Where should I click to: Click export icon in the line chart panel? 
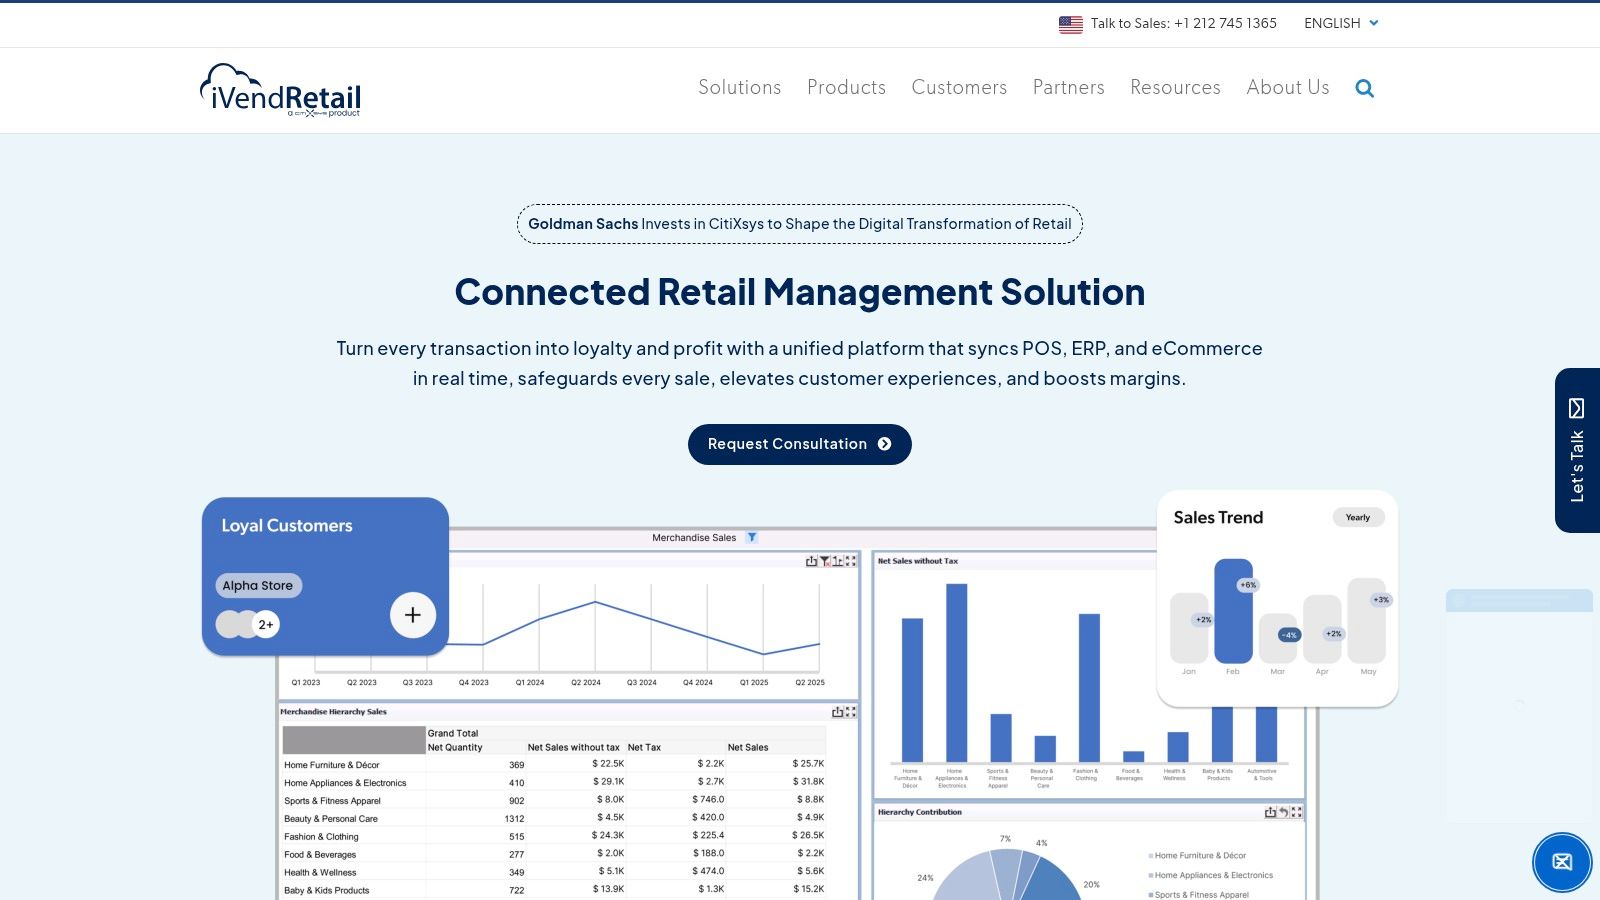(x=811, y=561)
